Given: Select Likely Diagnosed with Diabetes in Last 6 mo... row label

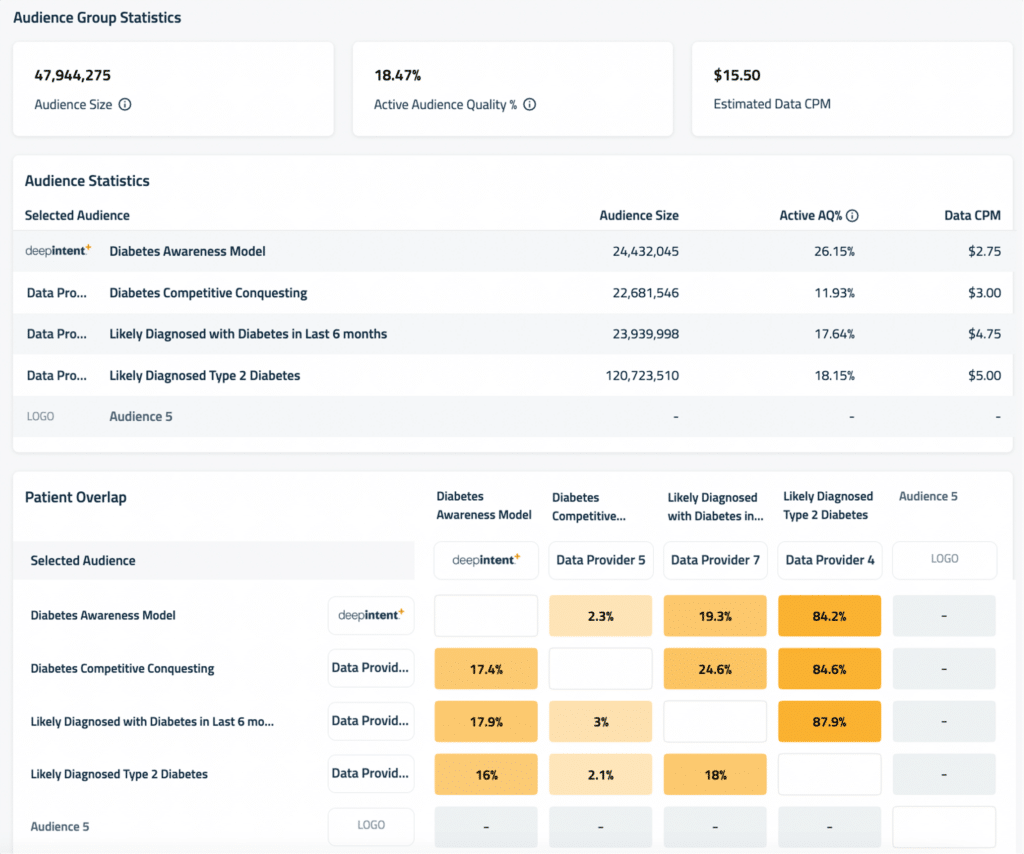Looking at the screenshot, I should click(x=152, y=721).
